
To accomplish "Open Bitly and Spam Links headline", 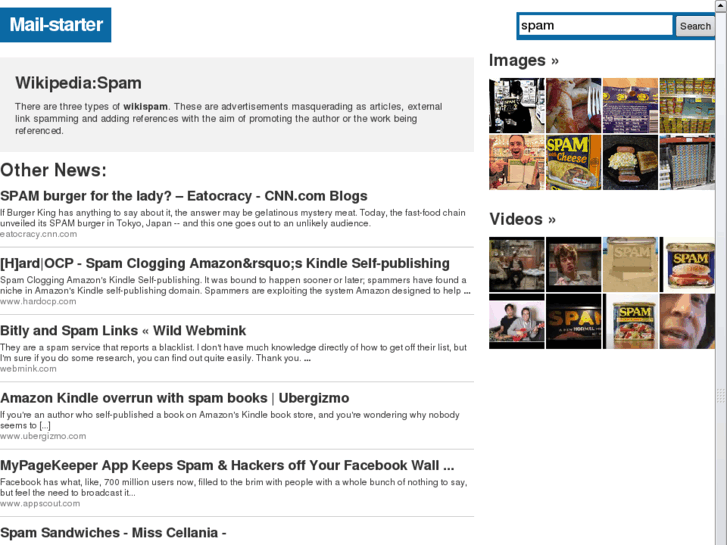I will pyautogui.click(x=123, y=330).
